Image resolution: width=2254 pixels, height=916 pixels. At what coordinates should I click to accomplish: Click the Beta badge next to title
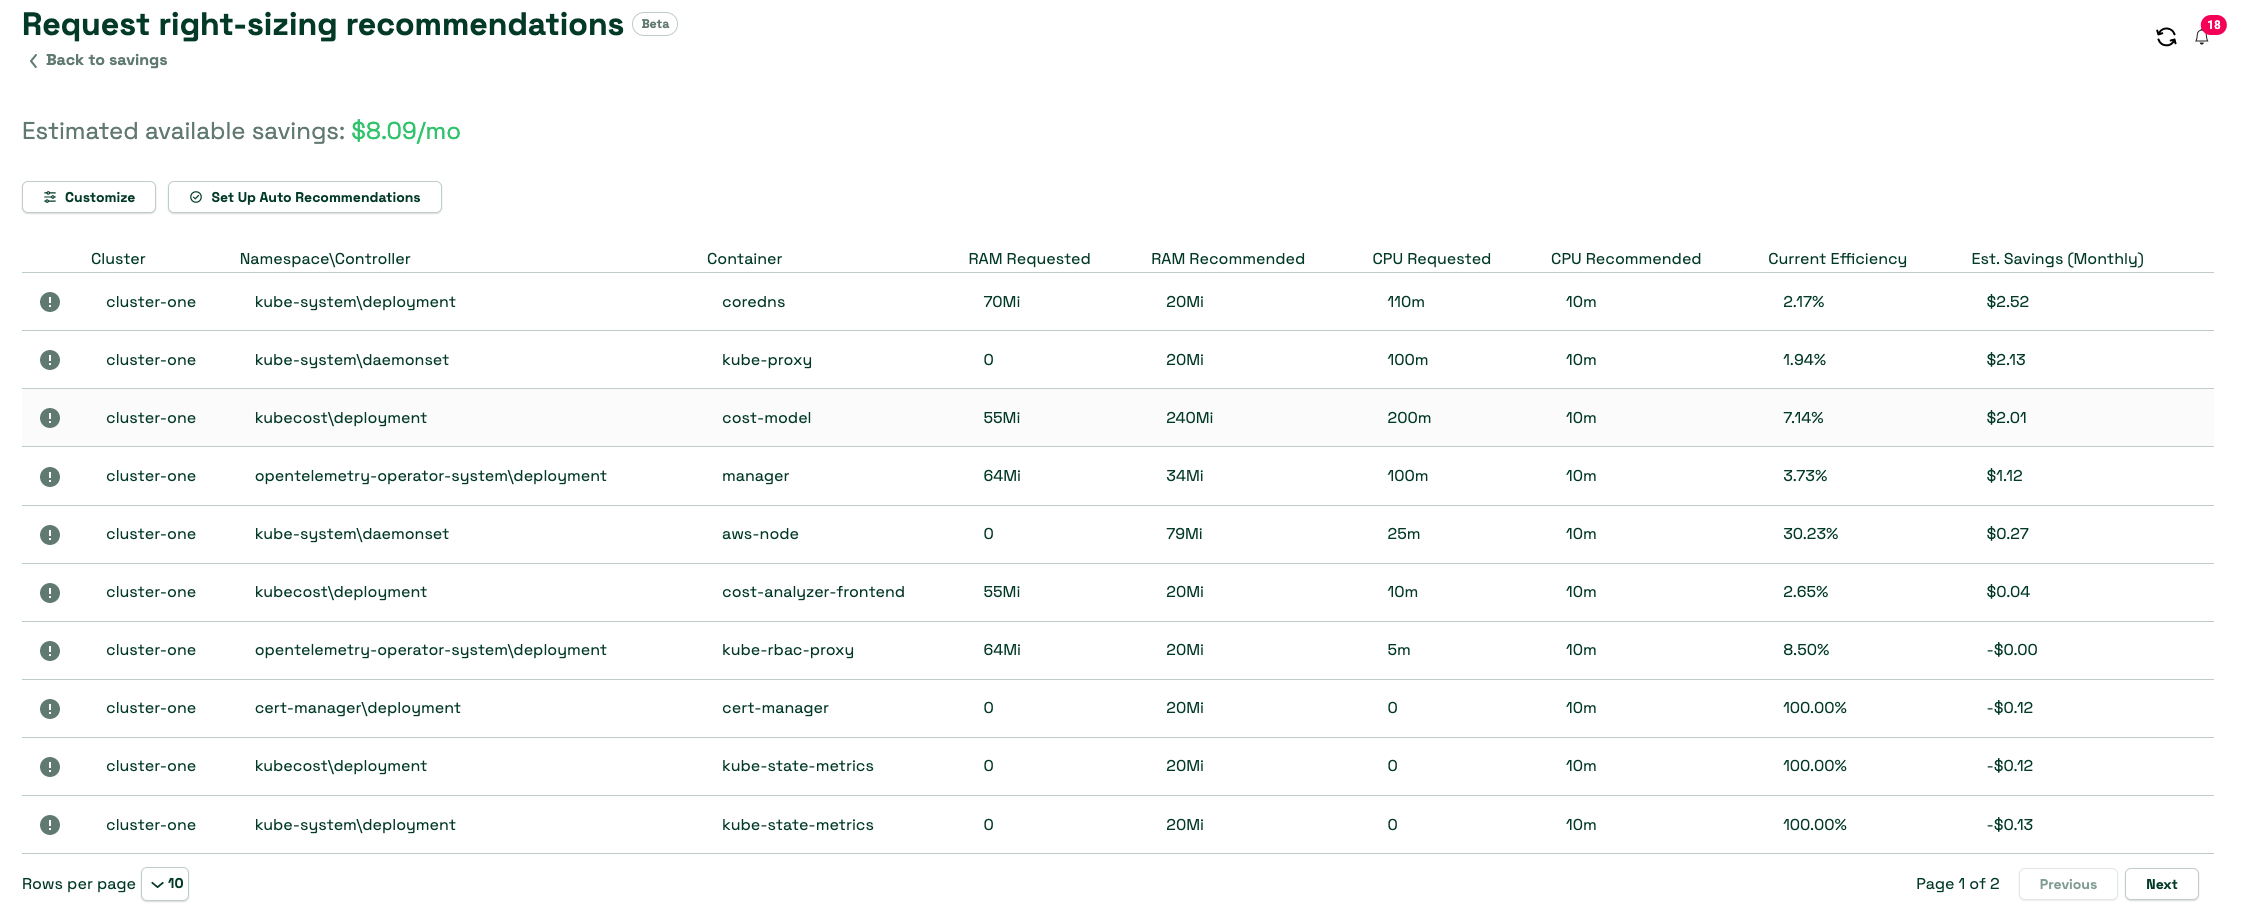655,24
